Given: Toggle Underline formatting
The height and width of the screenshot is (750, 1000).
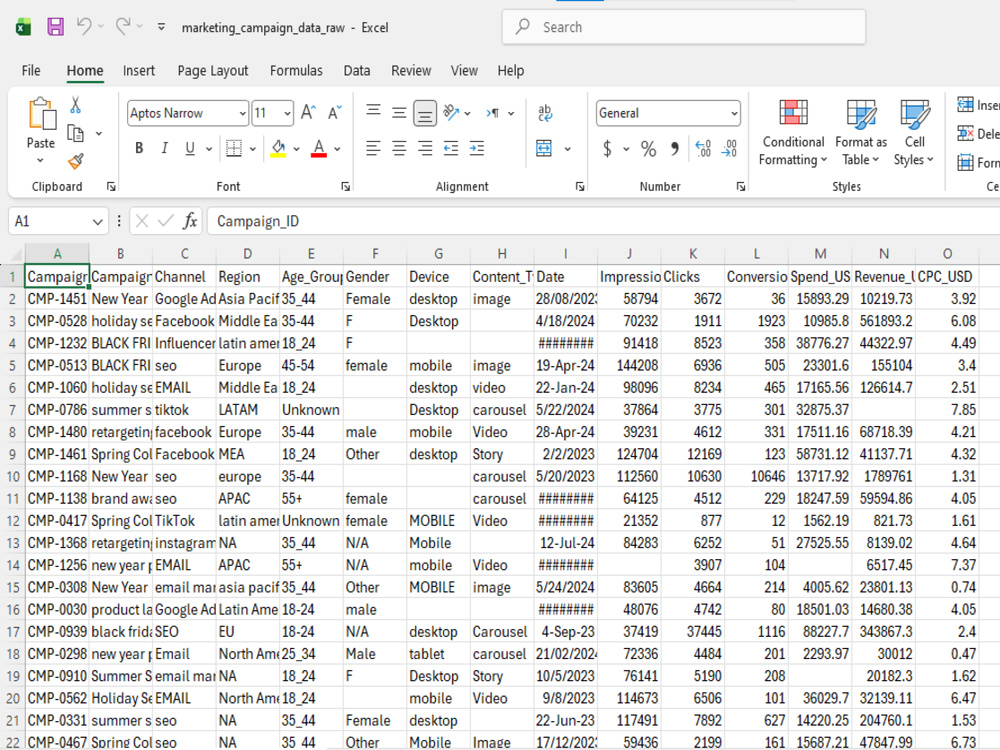Looking at the screenshot, I should pos(190,149).
